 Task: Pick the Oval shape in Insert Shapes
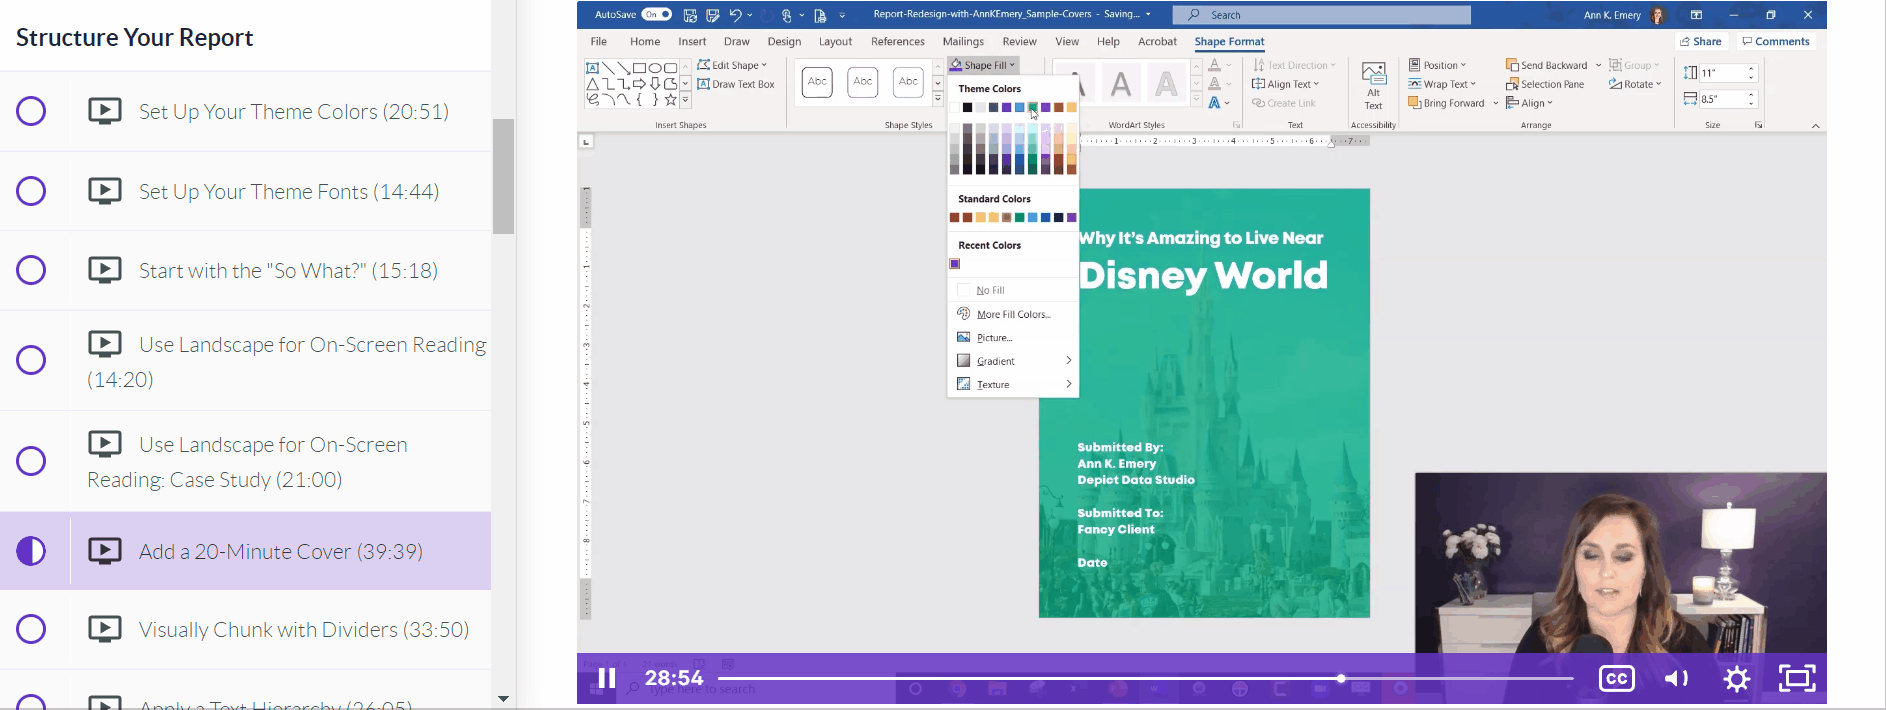tap(655, 68)
